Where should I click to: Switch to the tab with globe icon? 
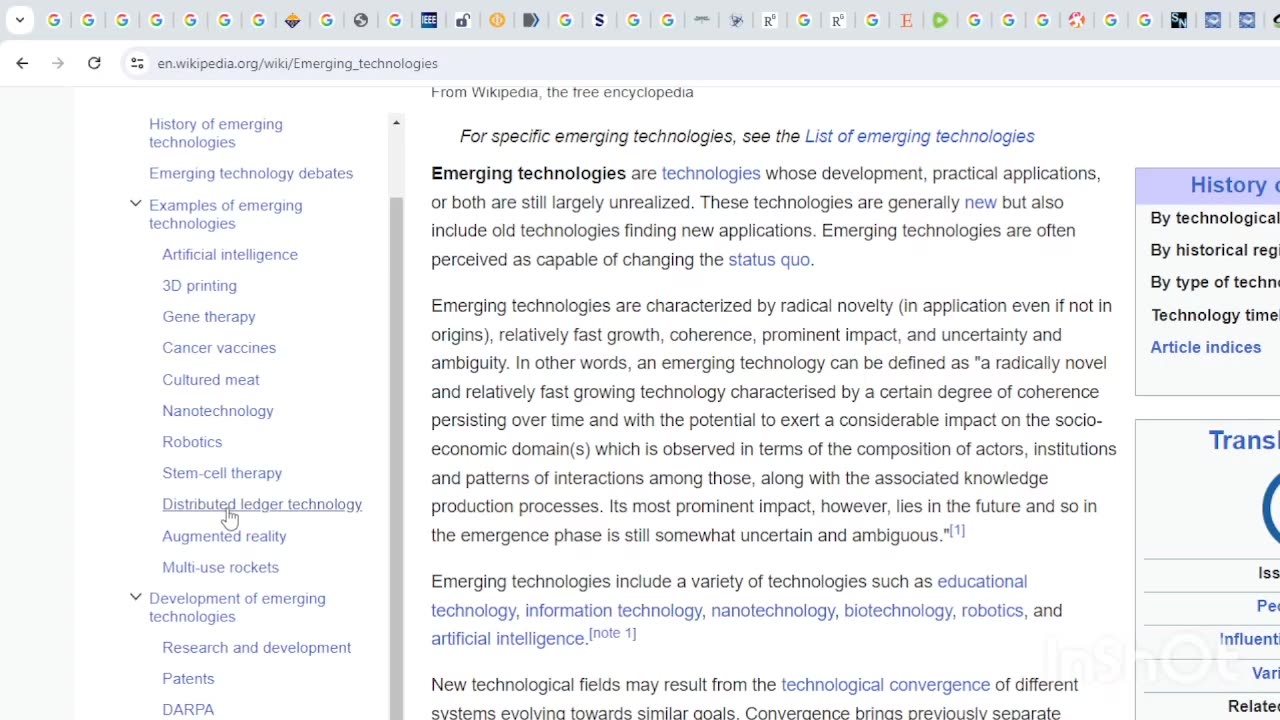(361, 20)
